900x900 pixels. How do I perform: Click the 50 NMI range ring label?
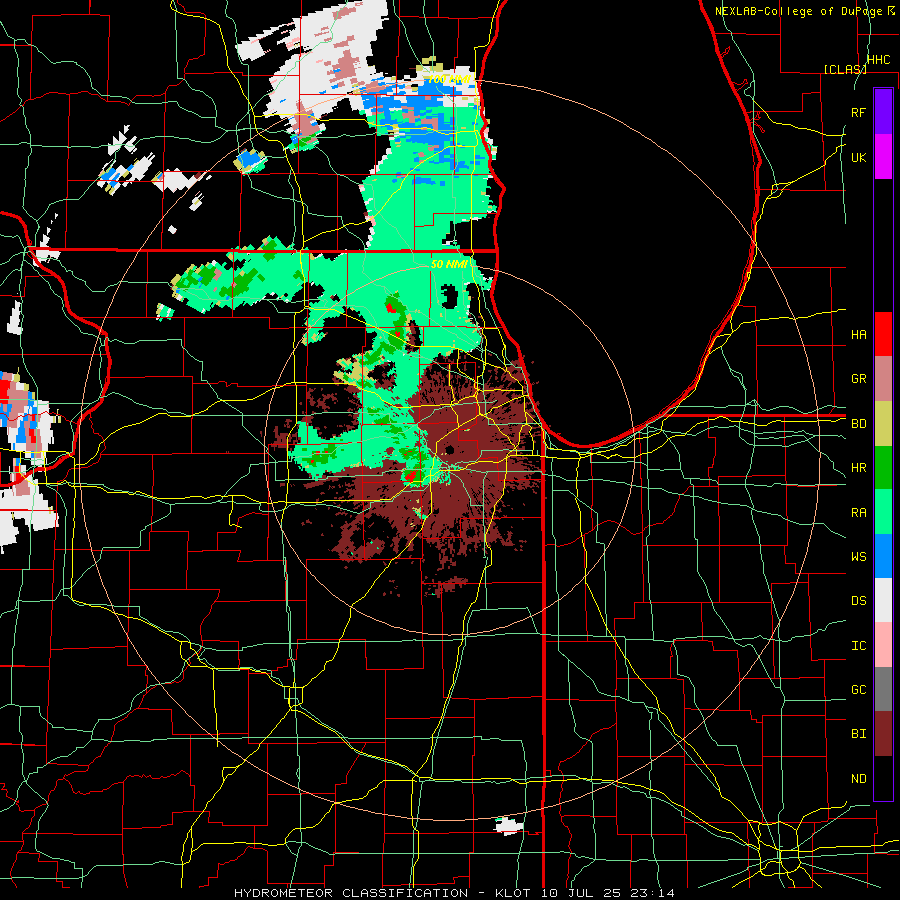click(x=449, y=264)
